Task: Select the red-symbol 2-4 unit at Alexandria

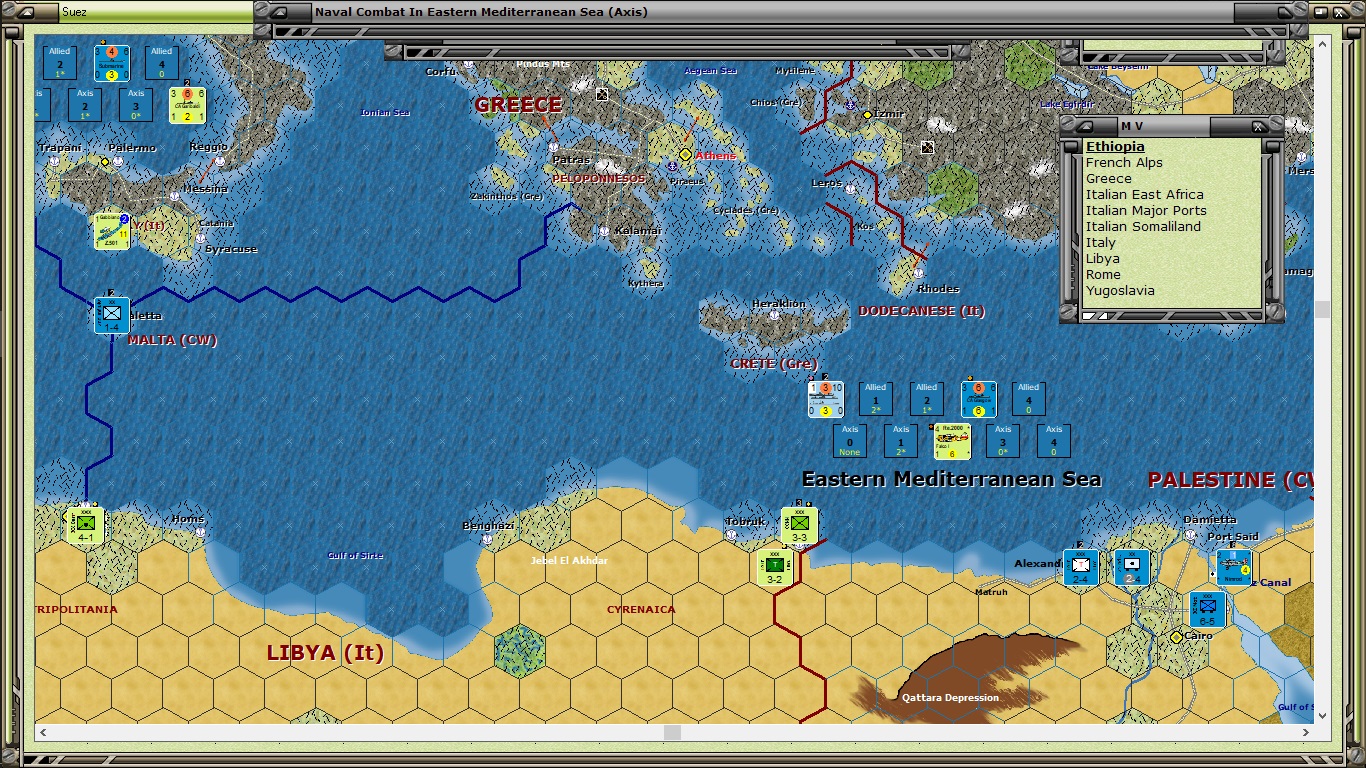Action: coord(1081,568)
